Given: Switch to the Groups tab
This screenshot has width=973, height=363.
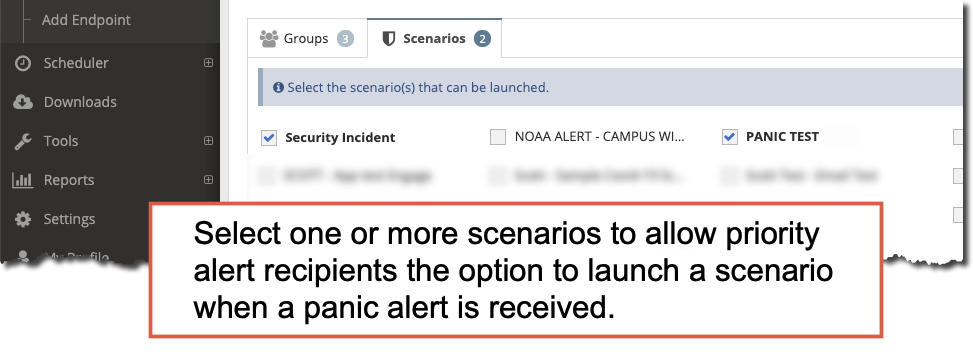Looking at the screenshot, I should coord(307,38).
